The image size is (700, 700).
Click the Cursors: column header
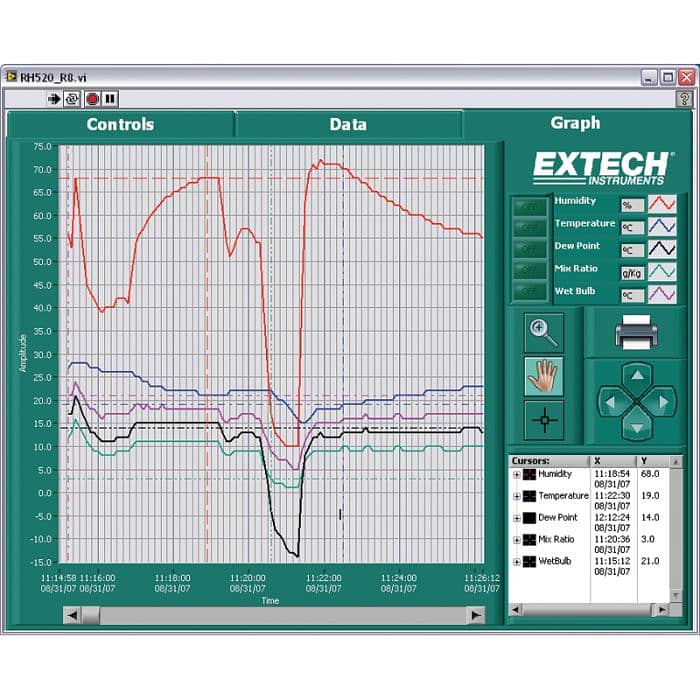[550, 461]
